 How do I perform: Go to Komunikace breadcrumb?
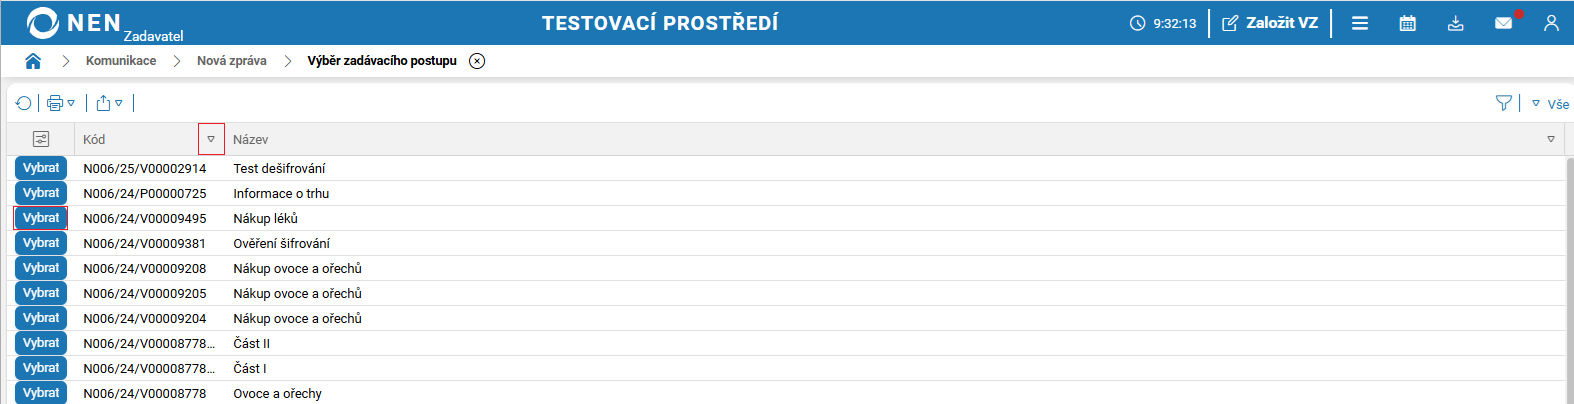pyautogui.click(x=121, y=61)
